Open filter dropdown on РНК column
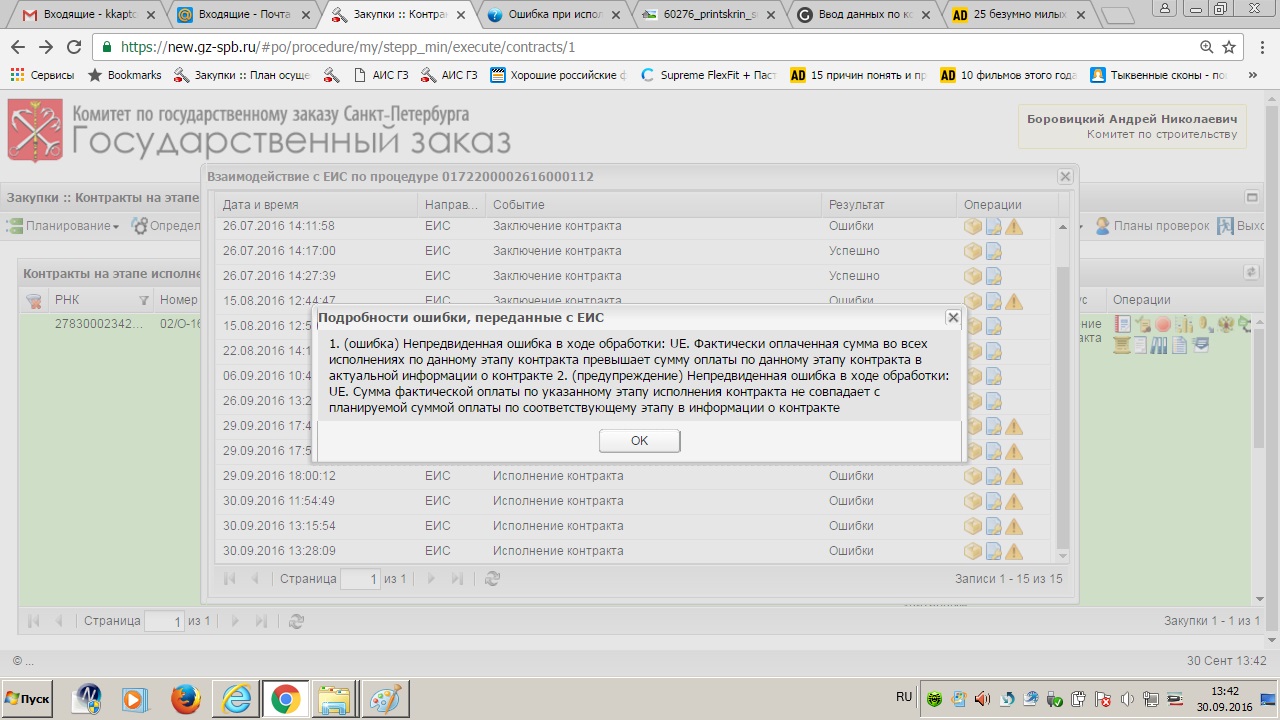This screenshot has height=720, width=1280. pos(144,300)
